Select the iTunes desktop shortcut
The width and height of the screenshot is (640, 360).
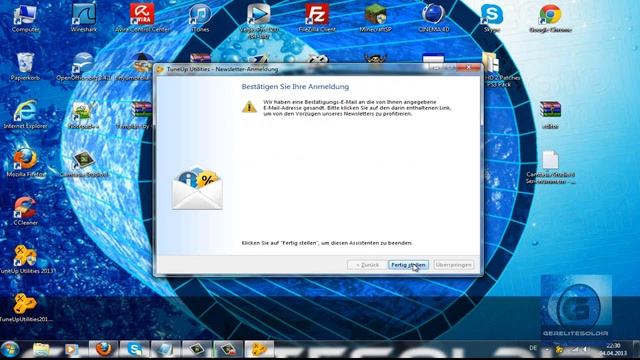pos(200,18)
